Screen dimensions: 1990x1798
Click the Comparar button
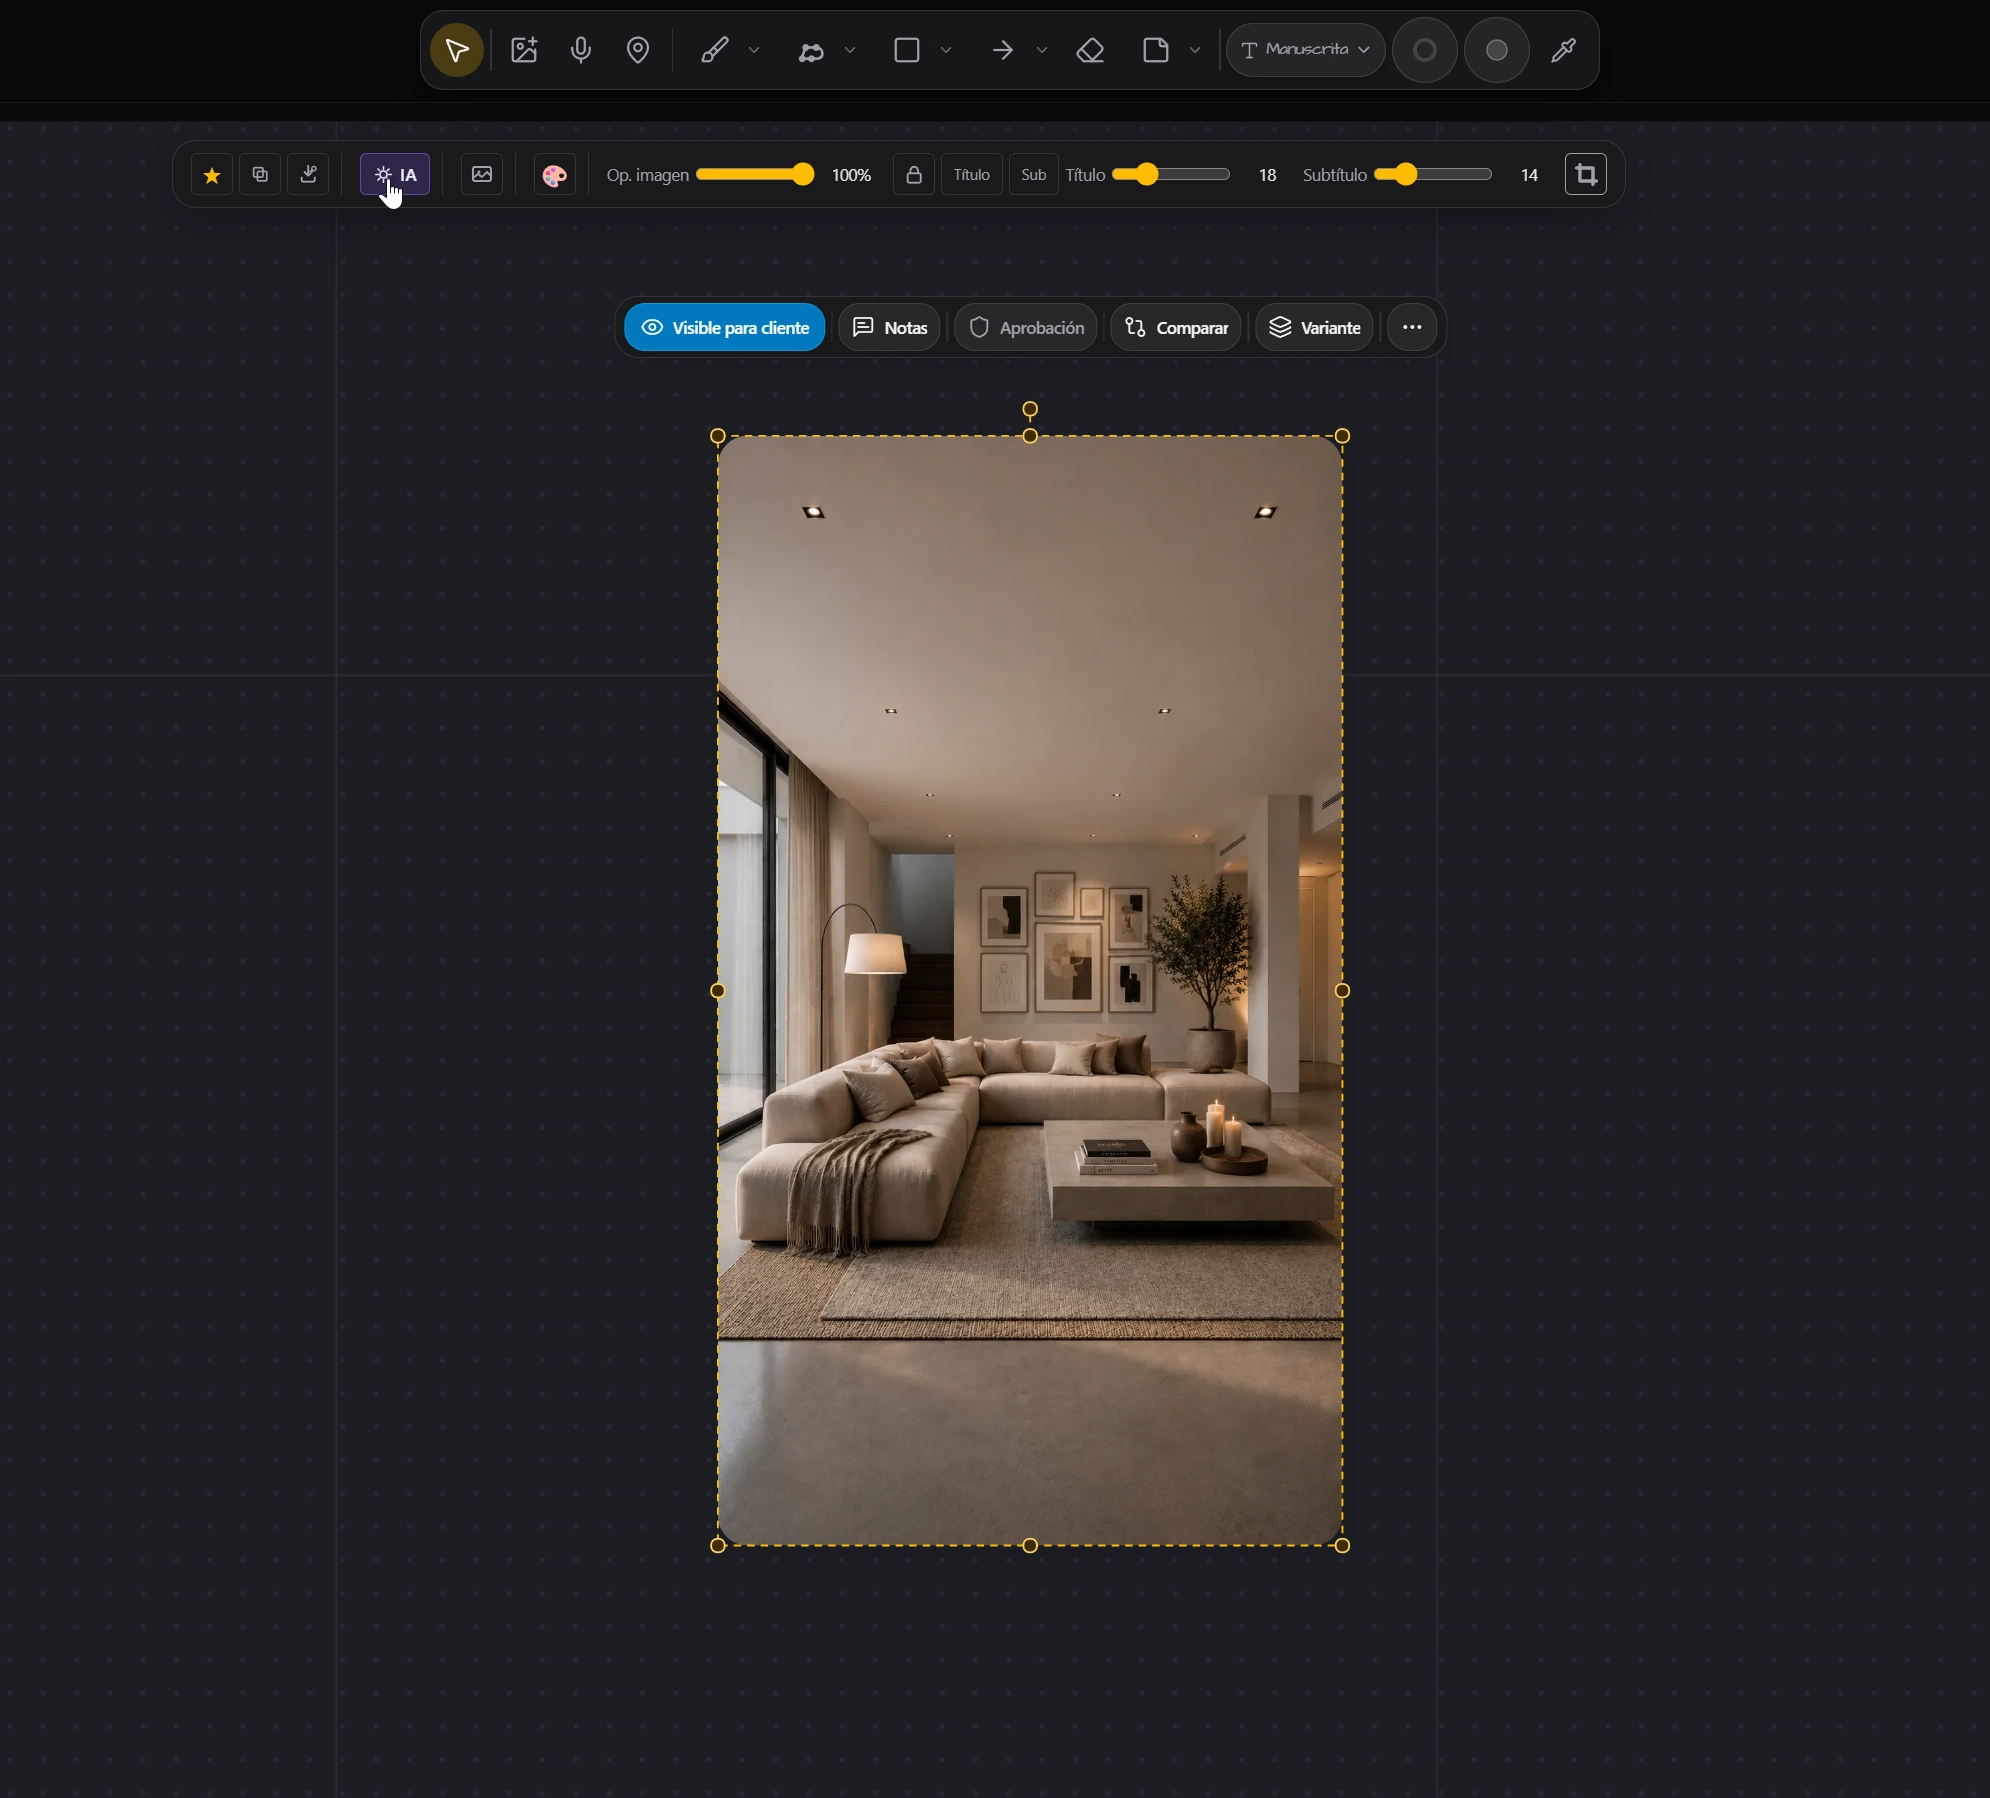pos(1176,328)
